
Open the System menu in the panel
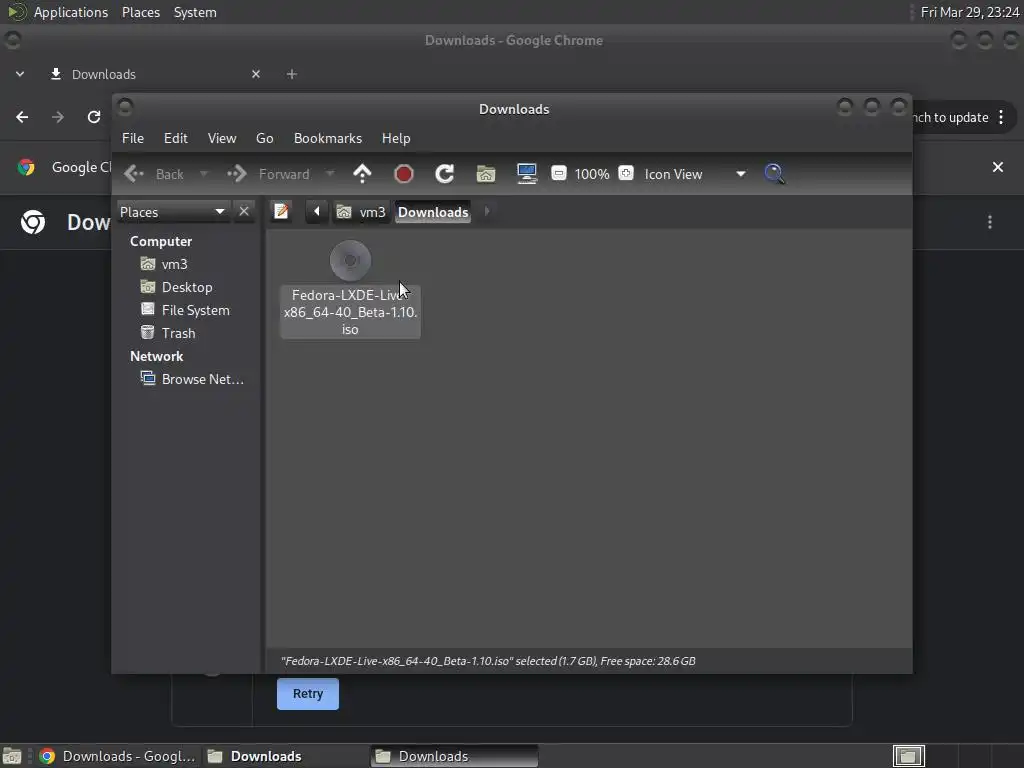(x=195, y=12)
